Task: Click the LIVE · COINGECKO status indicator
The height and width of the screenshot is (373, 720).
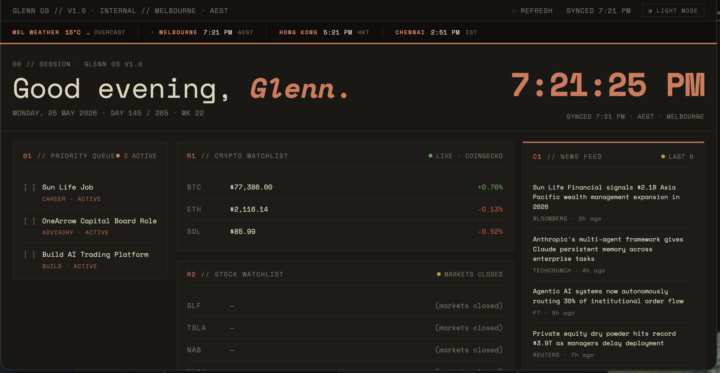Action: [x=466, y=156]
